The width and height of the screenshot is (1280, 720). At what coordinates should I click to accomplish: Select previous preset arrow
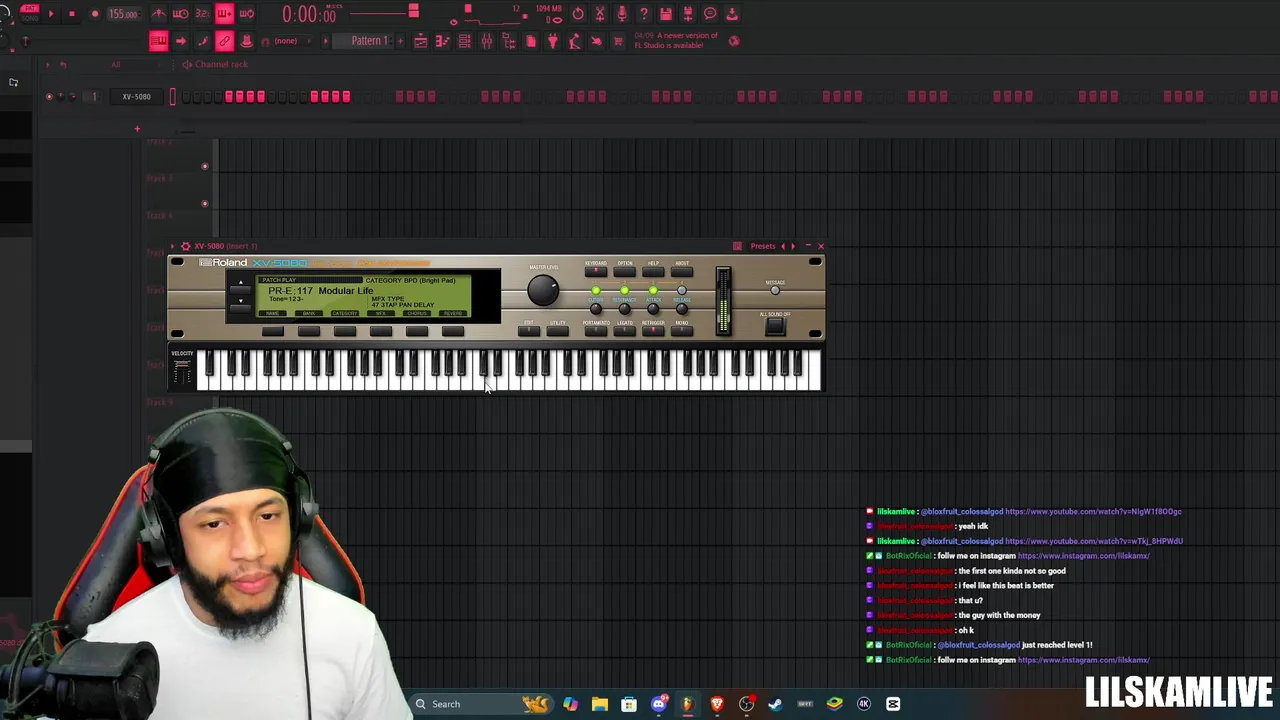(783, 246)
